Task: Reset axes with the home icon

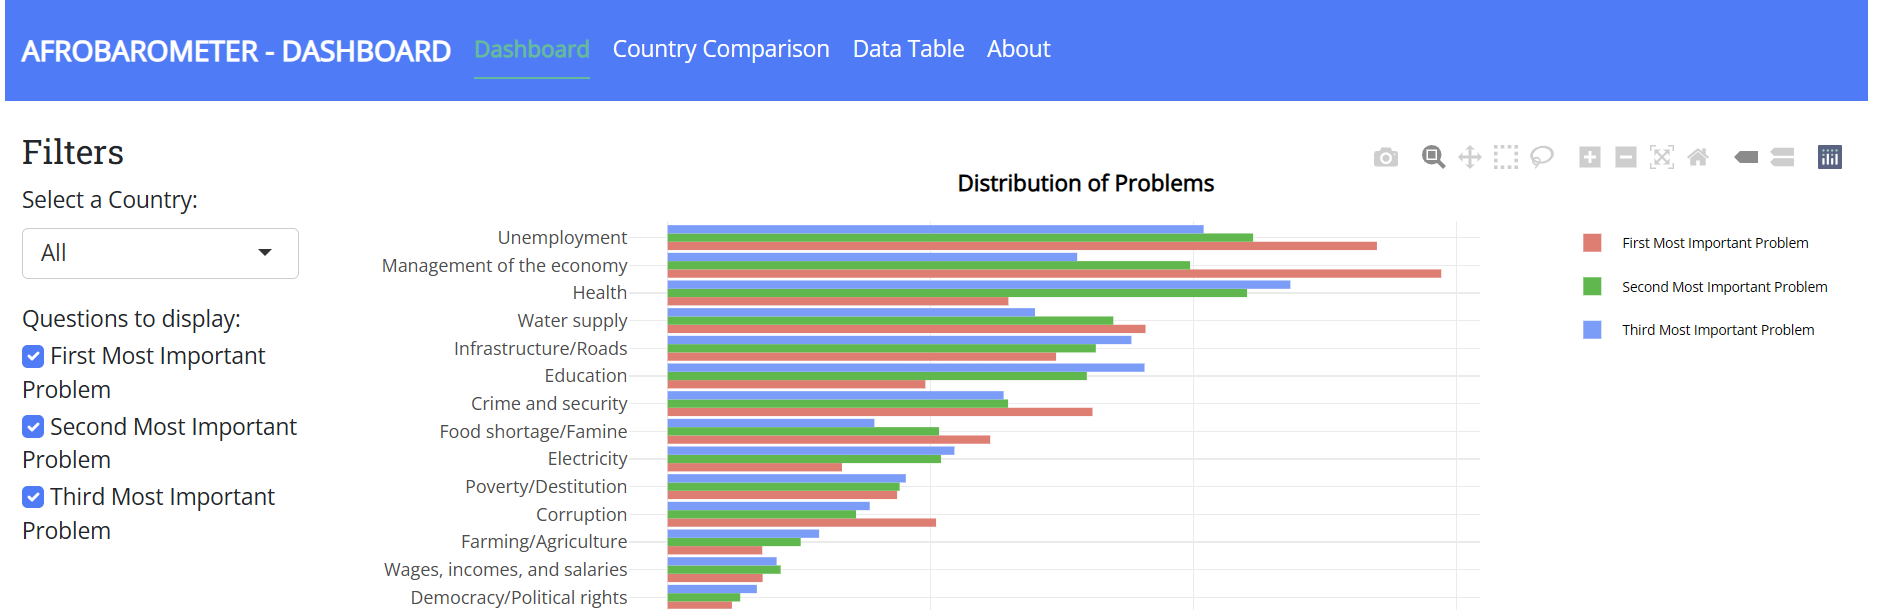Action: coord(1698,157)
